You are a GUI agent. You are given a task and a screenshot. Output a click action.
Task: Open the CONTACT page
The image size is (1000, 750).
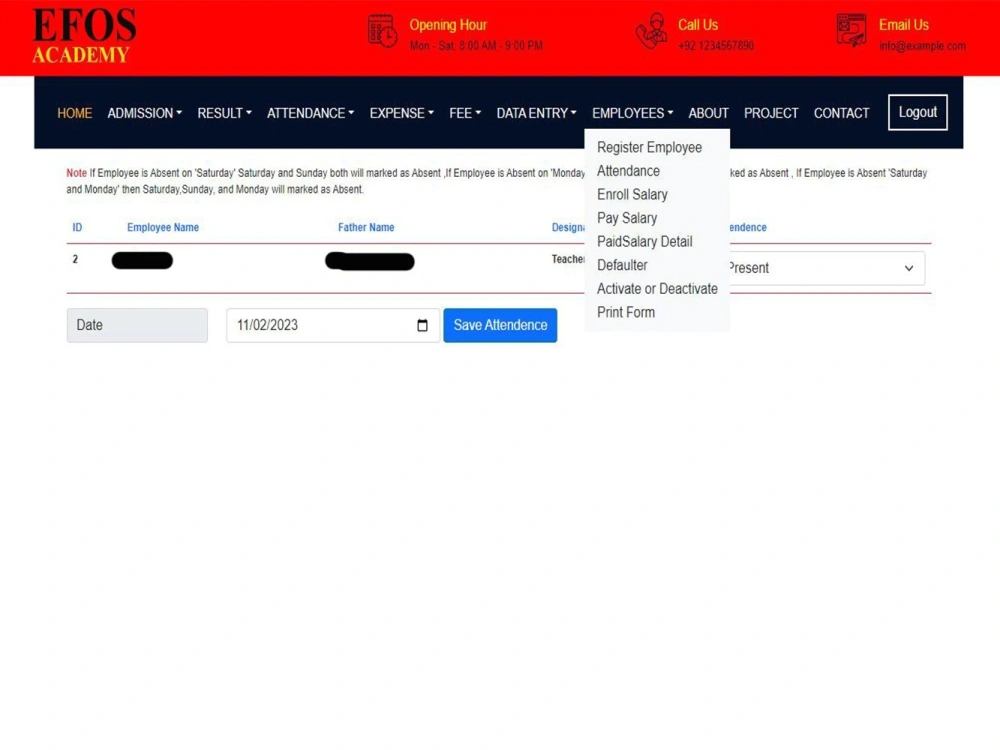[841, 113]
